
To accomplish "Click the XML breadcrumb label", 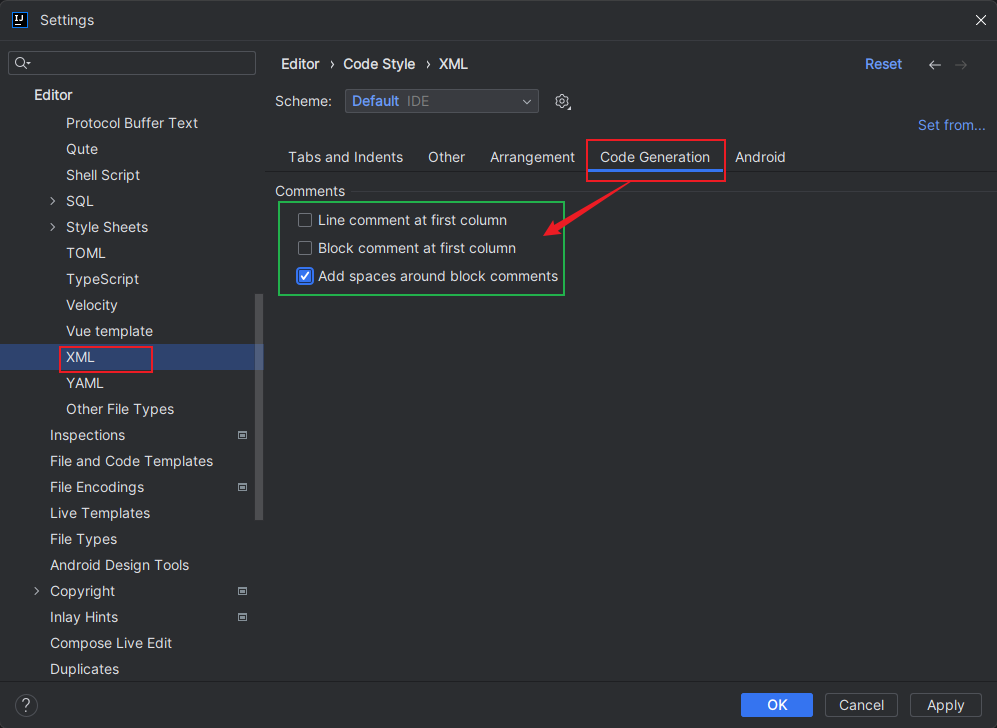I will click(453, 64).
